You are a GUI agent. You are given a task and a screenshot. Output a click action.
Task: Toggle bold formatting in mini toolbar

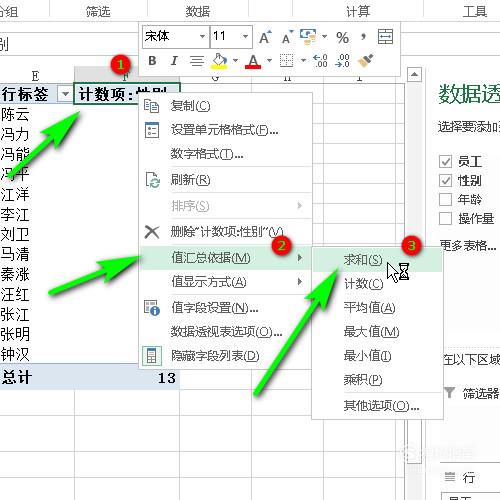click(152, 61)
